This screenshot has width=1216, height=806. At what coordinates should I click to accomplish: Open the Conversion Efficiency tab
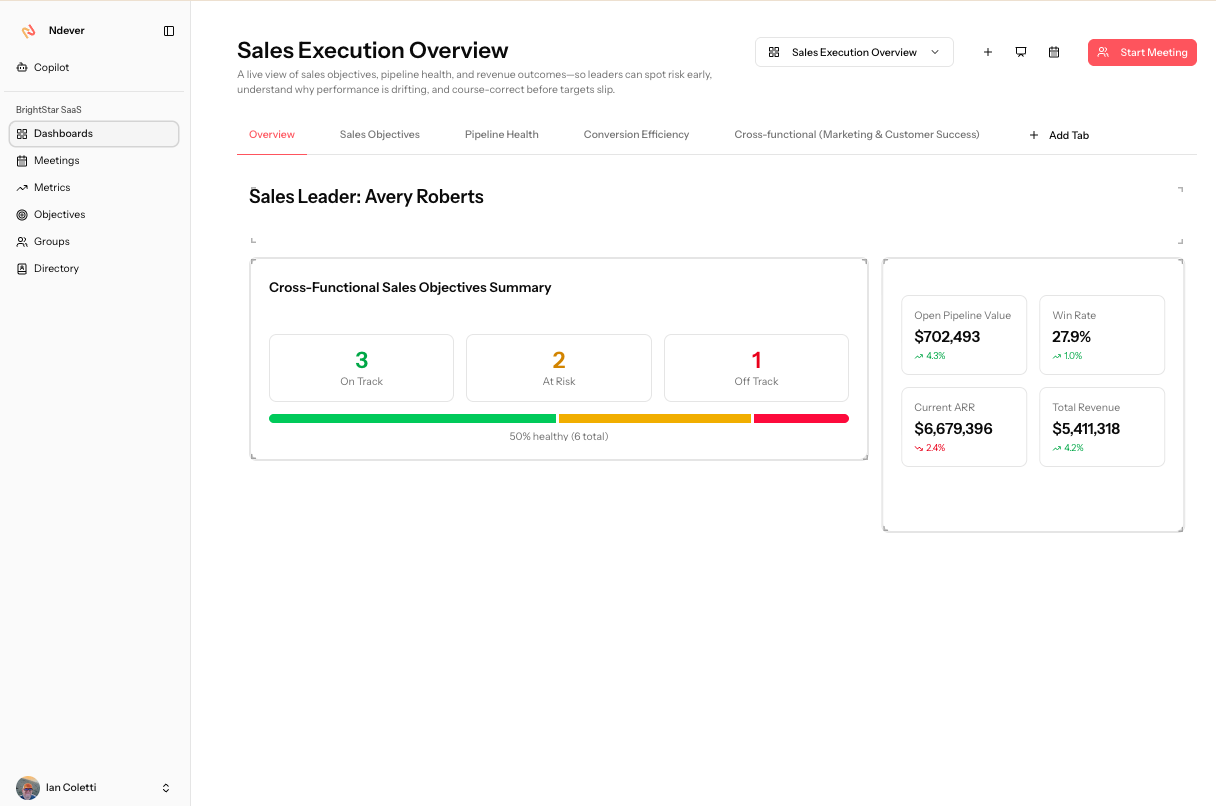click(x=636, y=133)
